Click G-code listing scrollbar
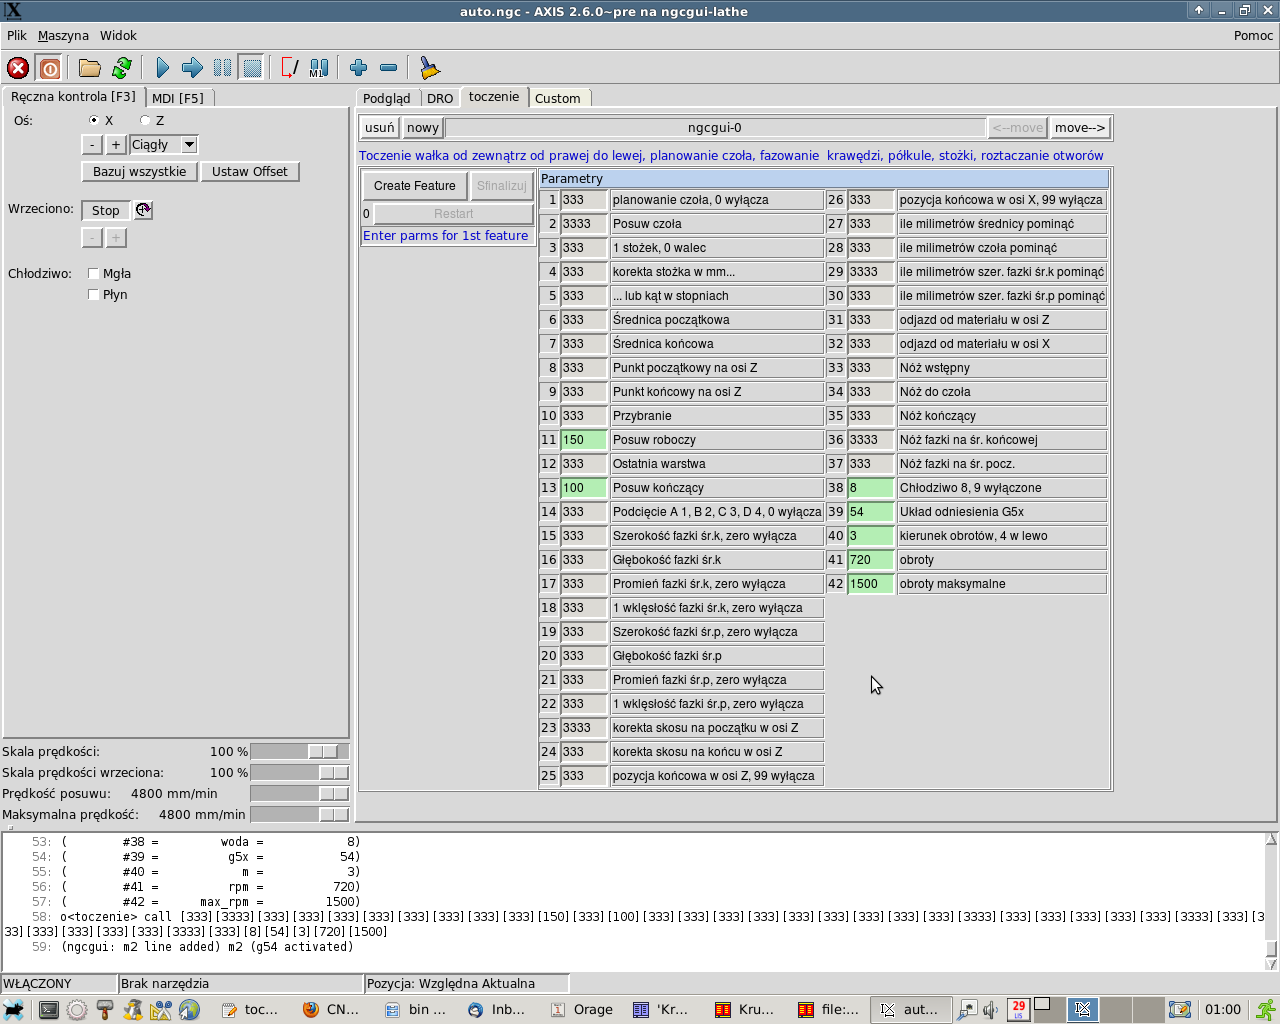Screen dimensions: 1280x1024 click(1271, 902)
